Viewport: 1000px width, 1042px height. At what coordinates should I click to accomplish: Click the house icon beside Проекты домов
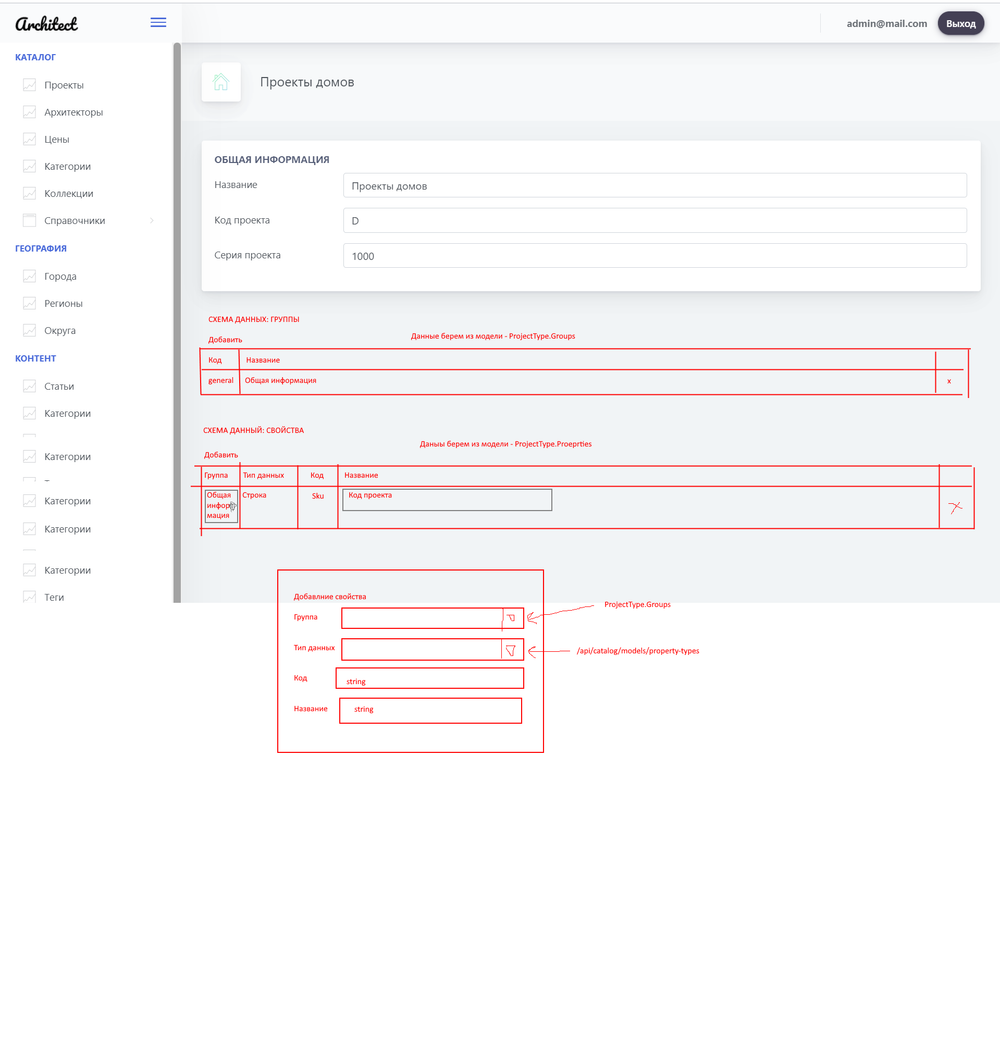click(x=221, y=82)
